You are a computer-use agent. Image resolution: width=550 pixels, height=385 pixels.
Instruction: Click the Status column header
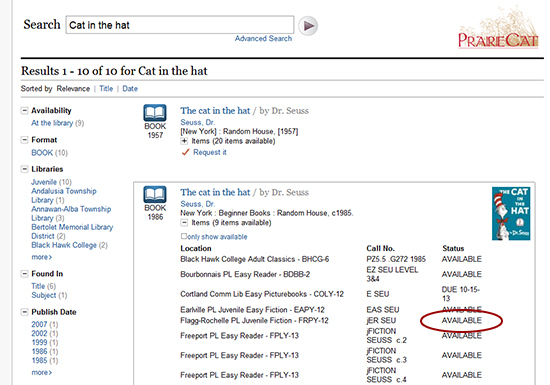(x=453, y=248)
